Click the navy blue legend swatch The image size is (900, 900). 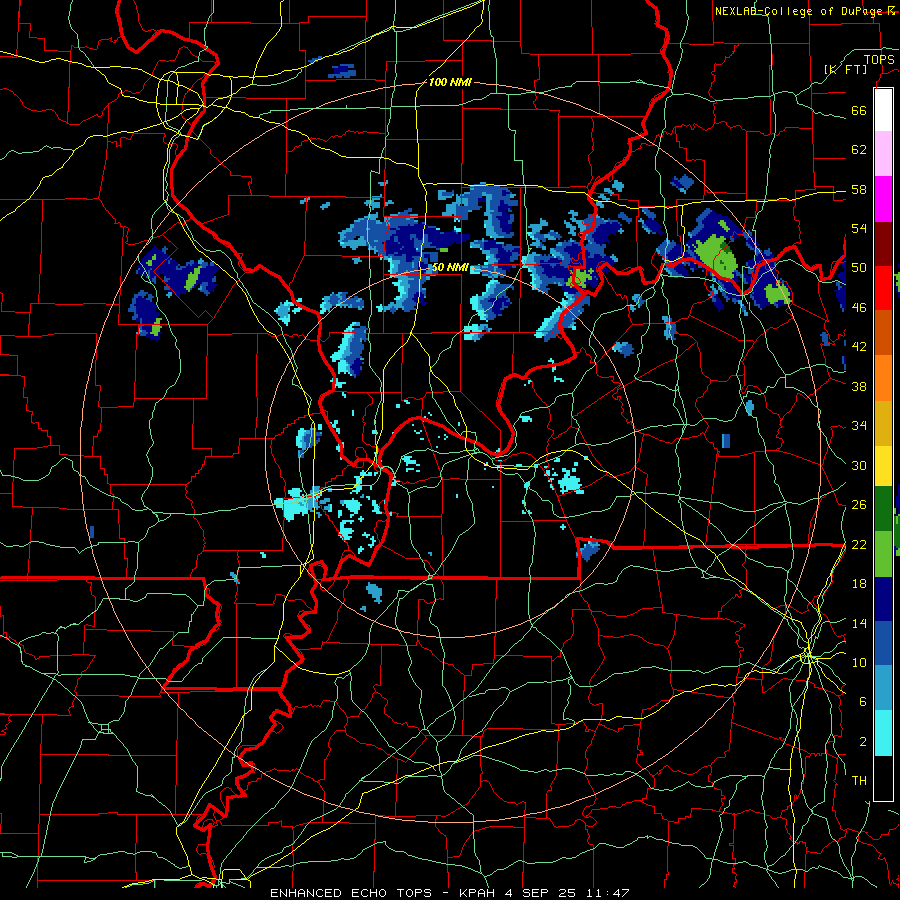coord(883,599)
